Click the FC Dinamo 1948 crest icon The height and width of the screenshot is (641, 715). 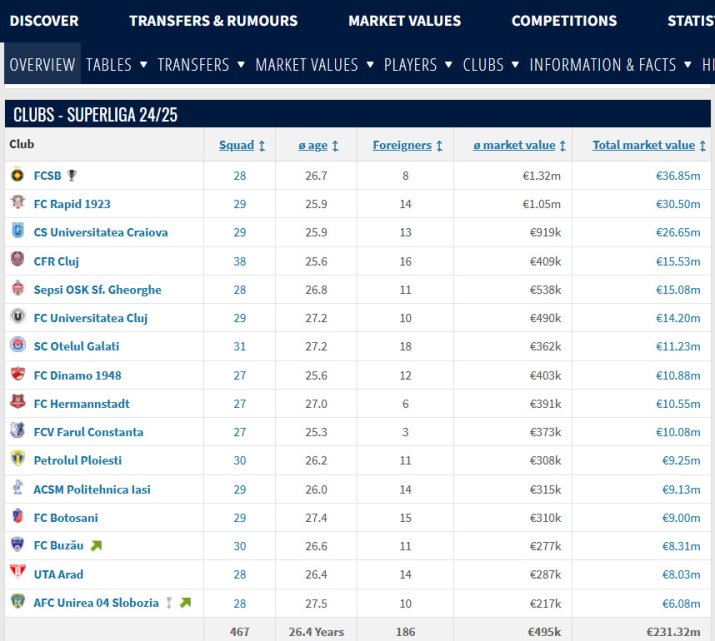(x=17, y=373)
